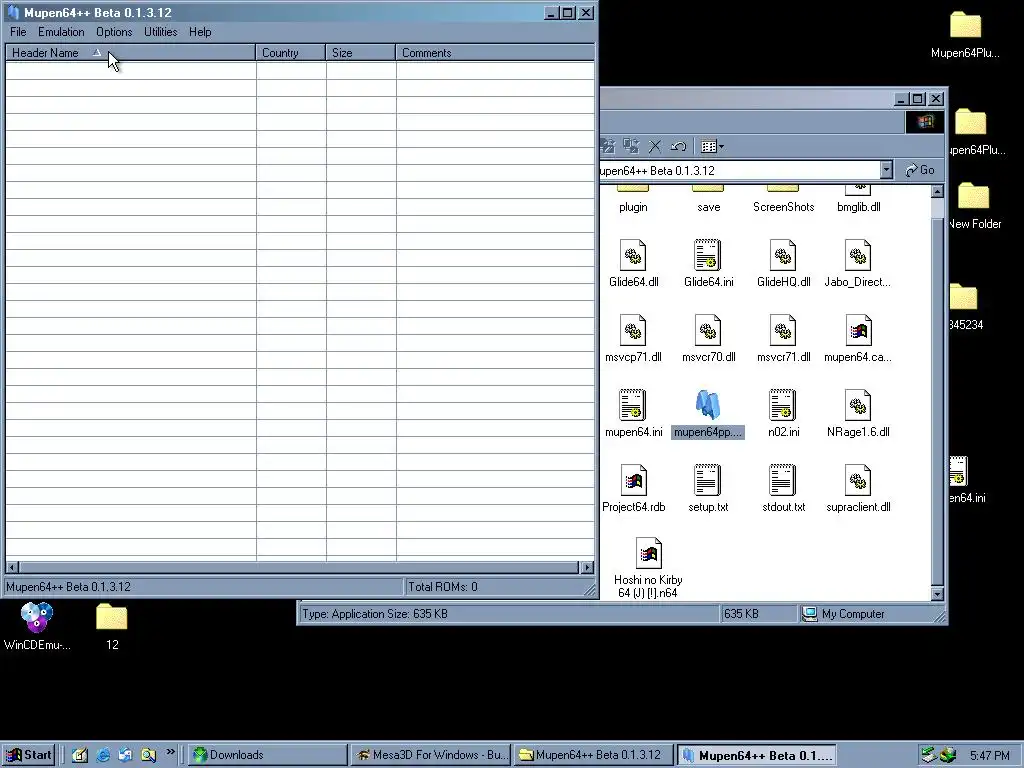Image resolution: width=1024 pixels, height=768 pixels.
Task: Select the Jabo_Direct... dll file icon
Action: [857, 255]
